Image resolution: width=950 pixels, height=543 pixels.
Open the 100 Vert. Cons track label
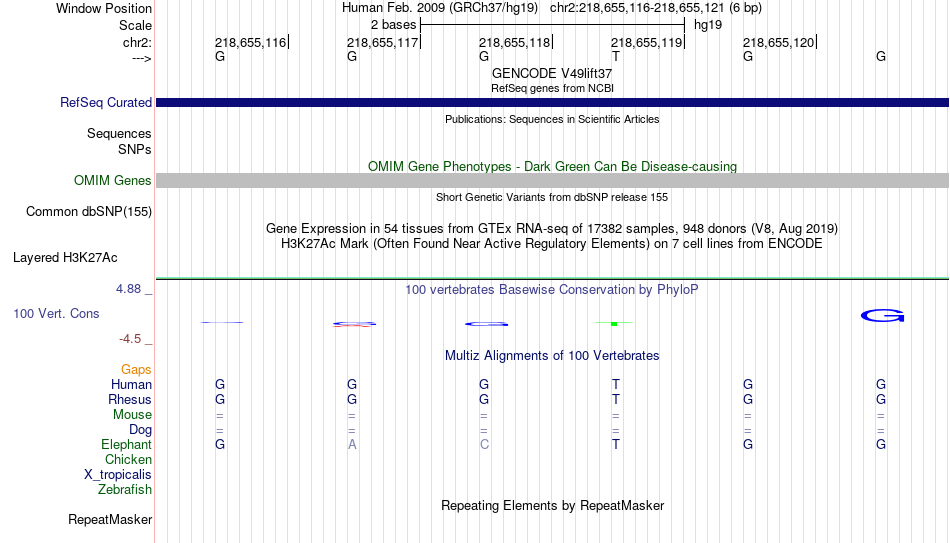[x=56, y=313]
